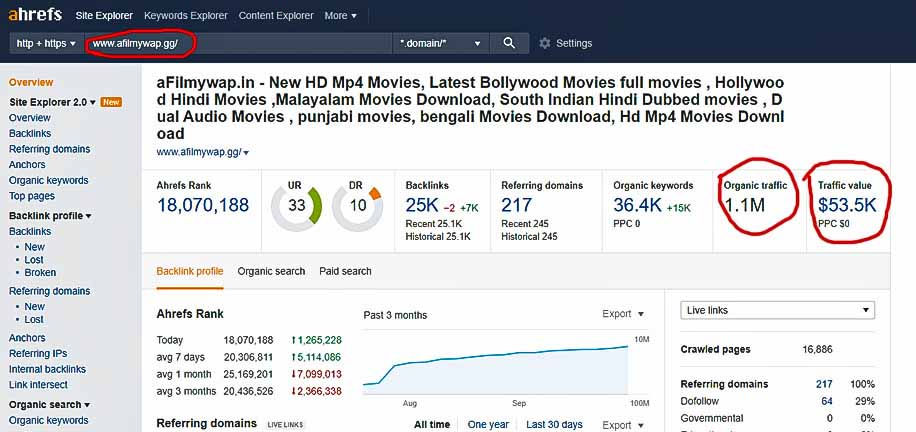Open New under Backlinks
Viewport: 916px width, 432px height.
pyautogui.click(x=34, y=247)
